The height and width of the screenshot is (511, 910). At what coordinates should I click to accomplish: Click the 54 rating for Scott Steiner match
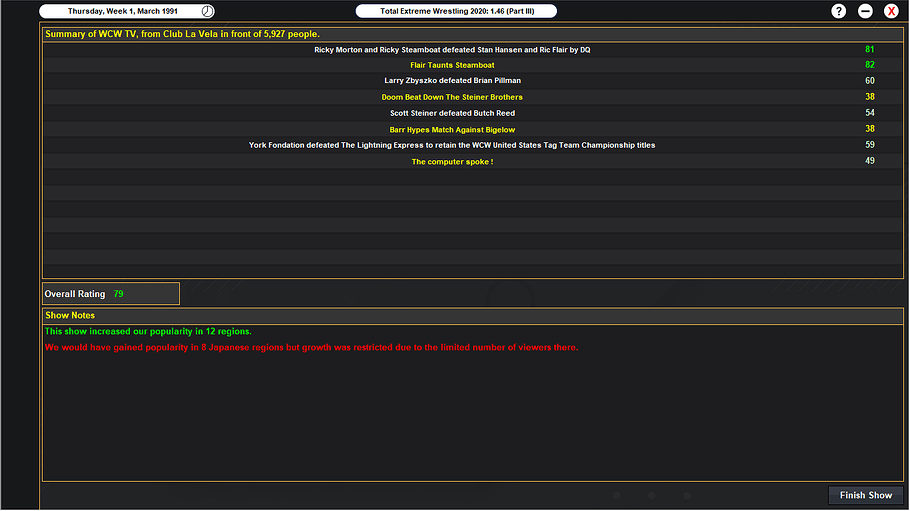pyautogui.click(x=869, y=113)
